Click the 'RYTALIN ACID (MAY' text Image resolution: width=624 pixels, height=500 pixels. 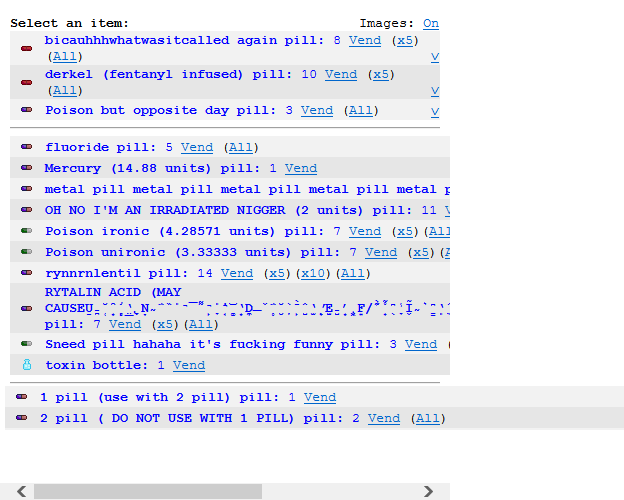(113, 293)
